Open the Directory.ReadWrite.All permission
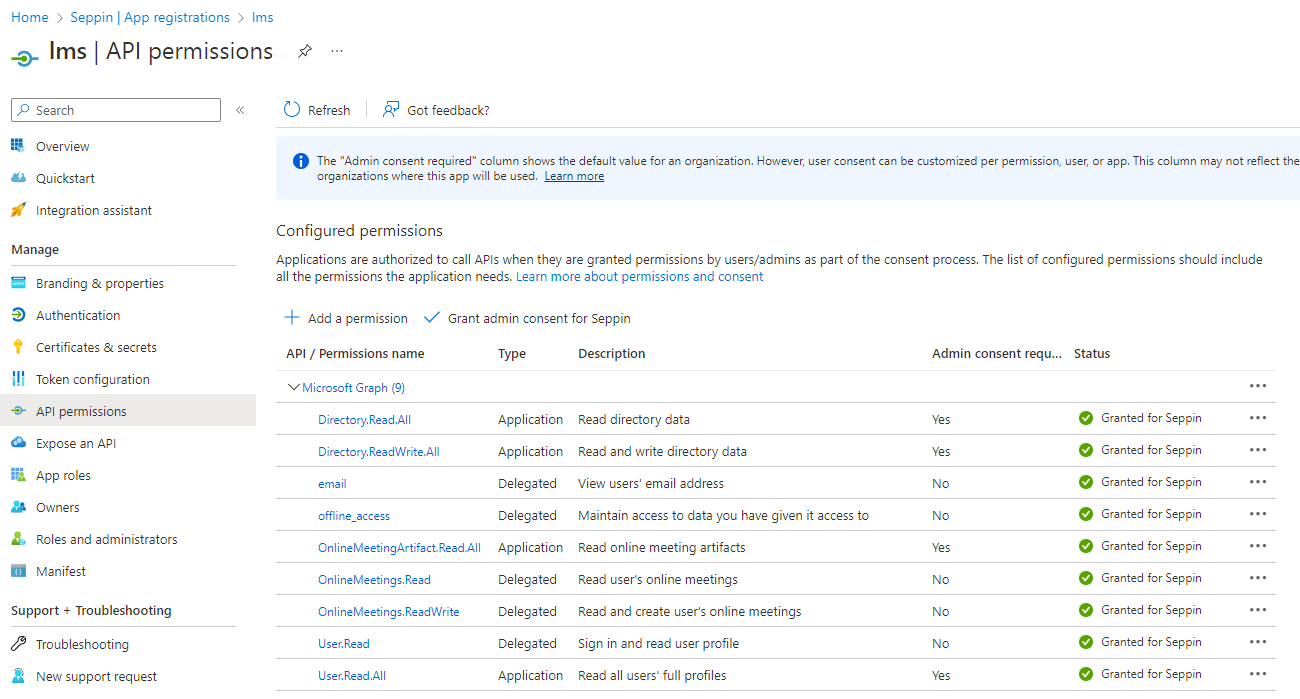Screen dimensions: 1300x699 click(x=379, y=451)
